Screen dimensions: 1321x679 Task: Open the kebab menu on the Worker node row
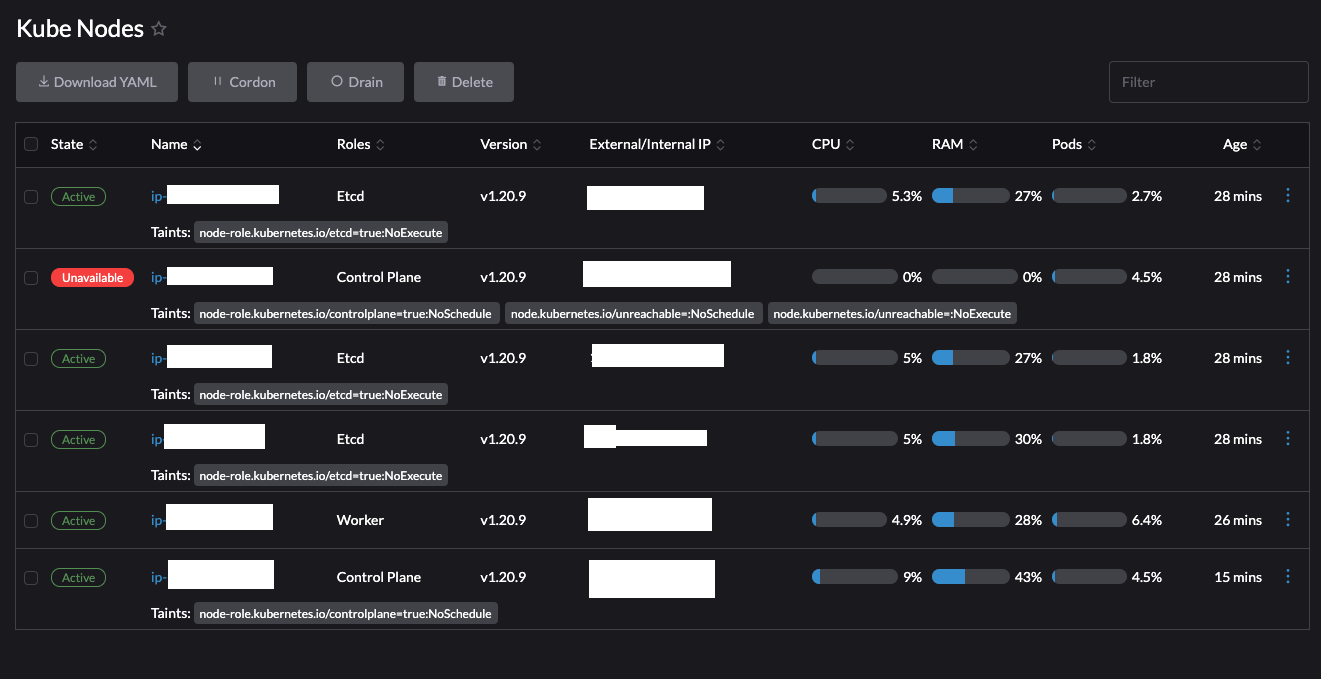(1288, 519)
